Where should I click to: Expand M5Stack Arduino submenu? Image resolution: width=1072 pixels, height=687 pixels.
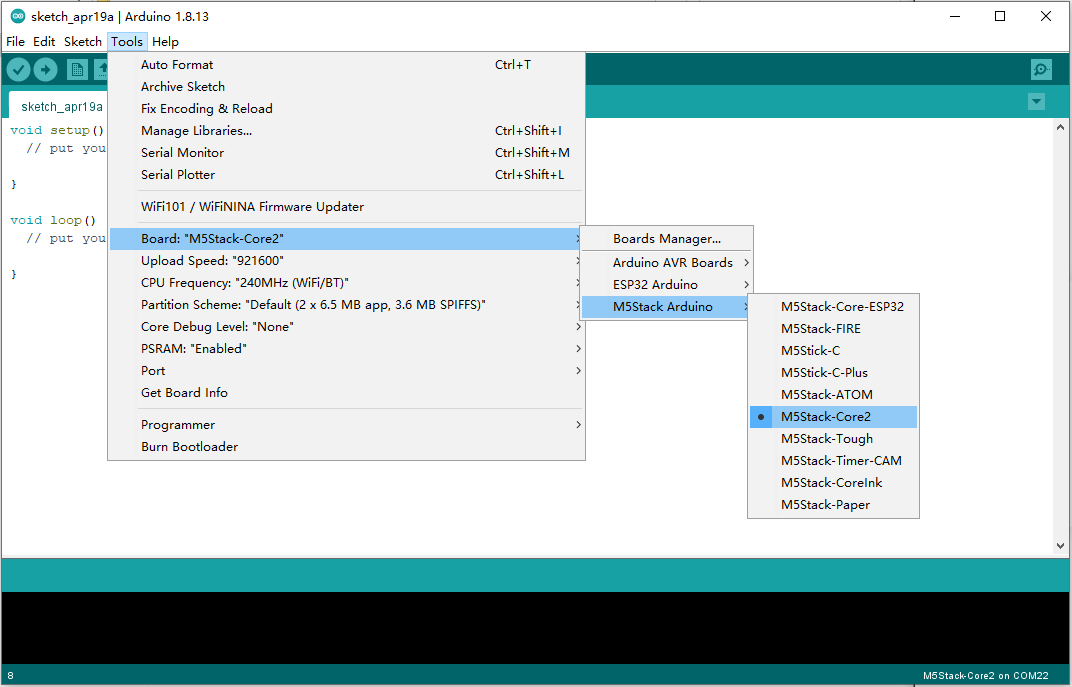click(667, 307)
